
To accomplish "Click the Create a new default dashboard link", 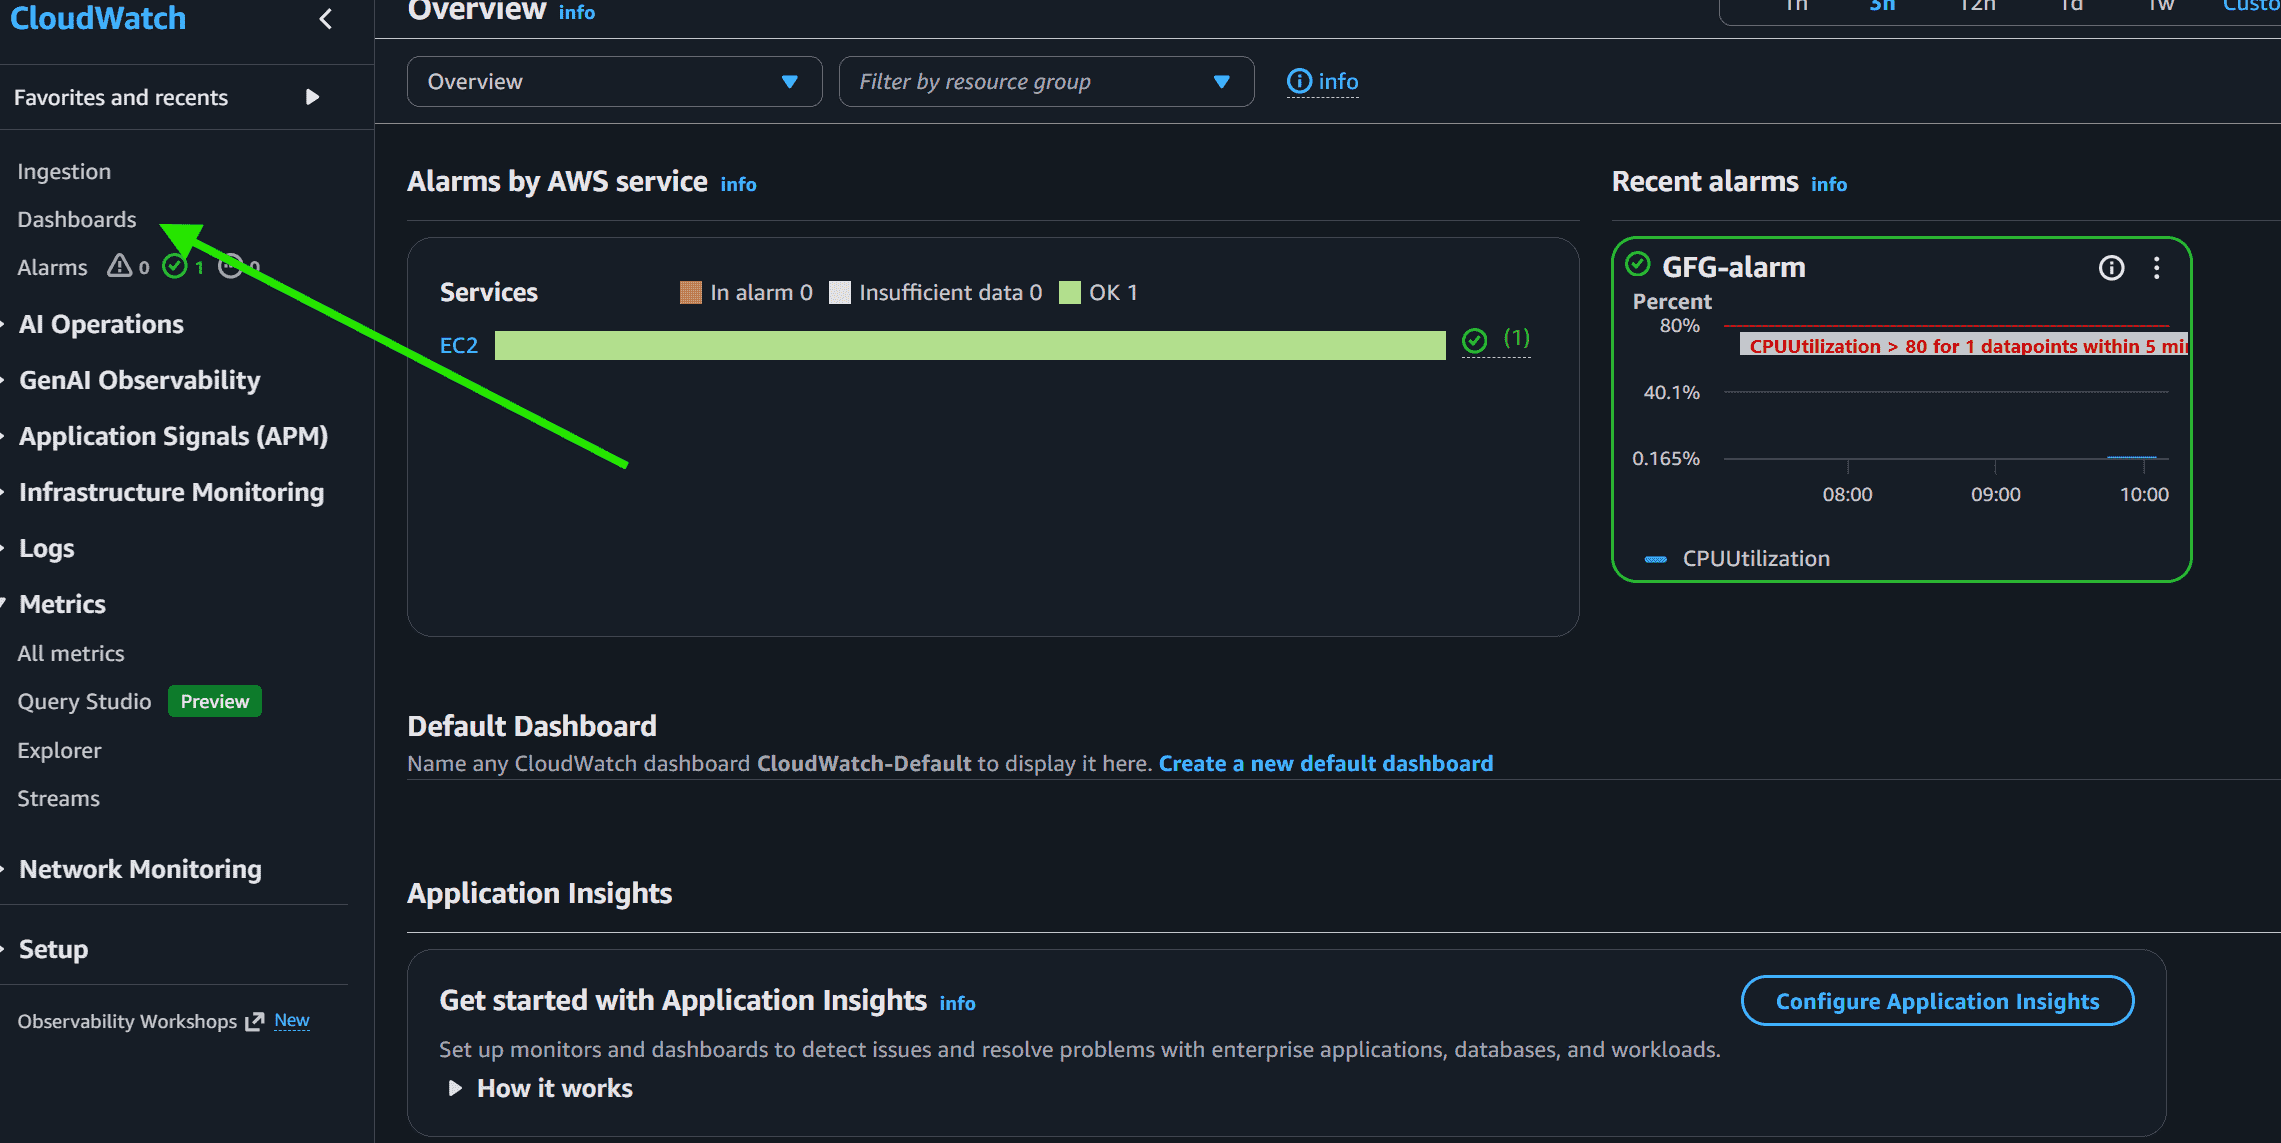I will 1325,763.
